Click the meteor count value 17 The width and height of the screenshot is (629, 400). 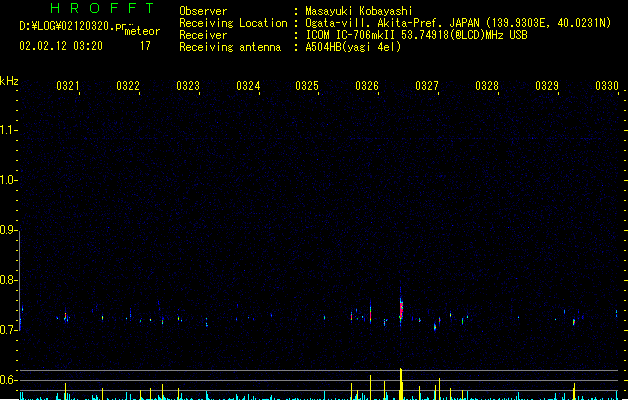pos(145,46)
